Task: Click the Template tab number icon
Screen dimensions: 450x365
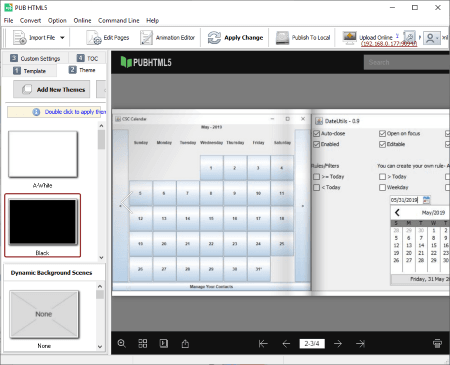Action: (17, 71)
